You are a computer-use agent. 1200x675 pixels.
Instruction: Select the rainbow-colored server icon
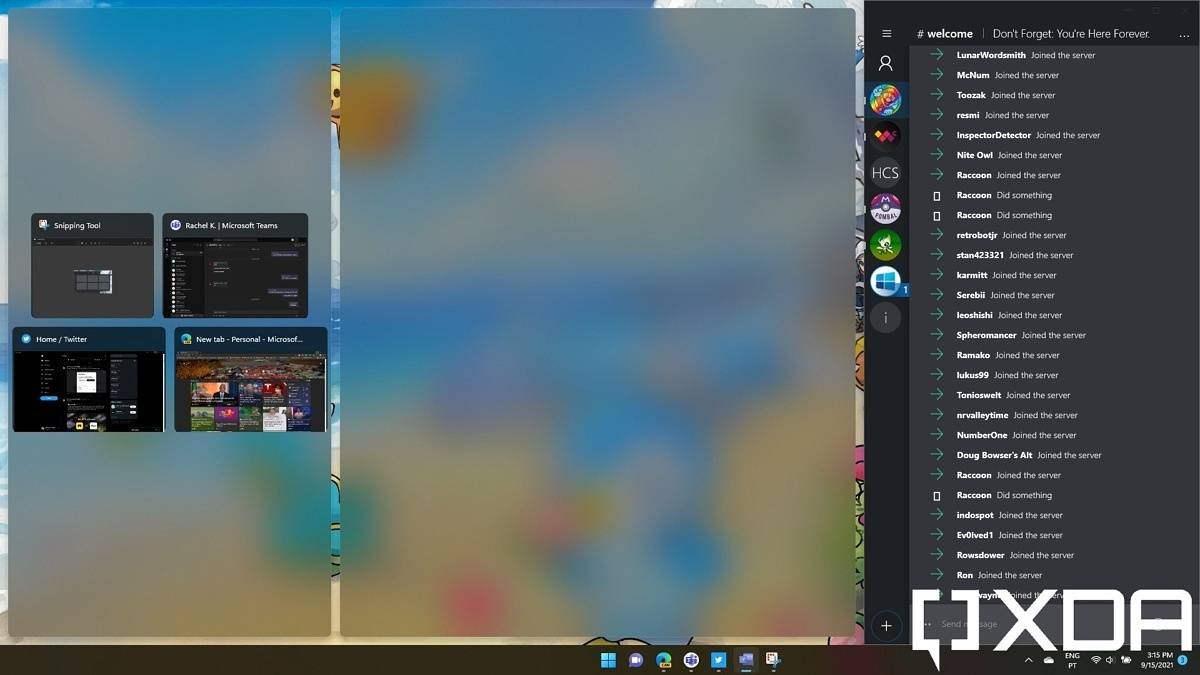[885, 100]
